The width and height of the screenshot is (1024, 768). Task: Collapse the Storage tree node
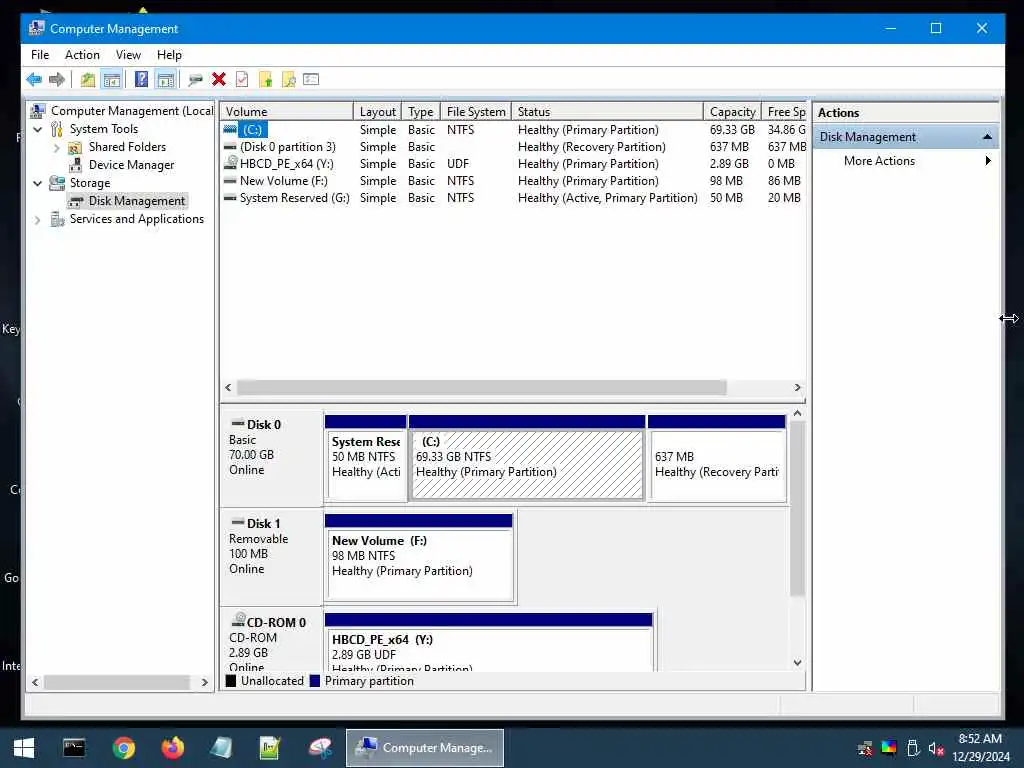pos(38,184)
